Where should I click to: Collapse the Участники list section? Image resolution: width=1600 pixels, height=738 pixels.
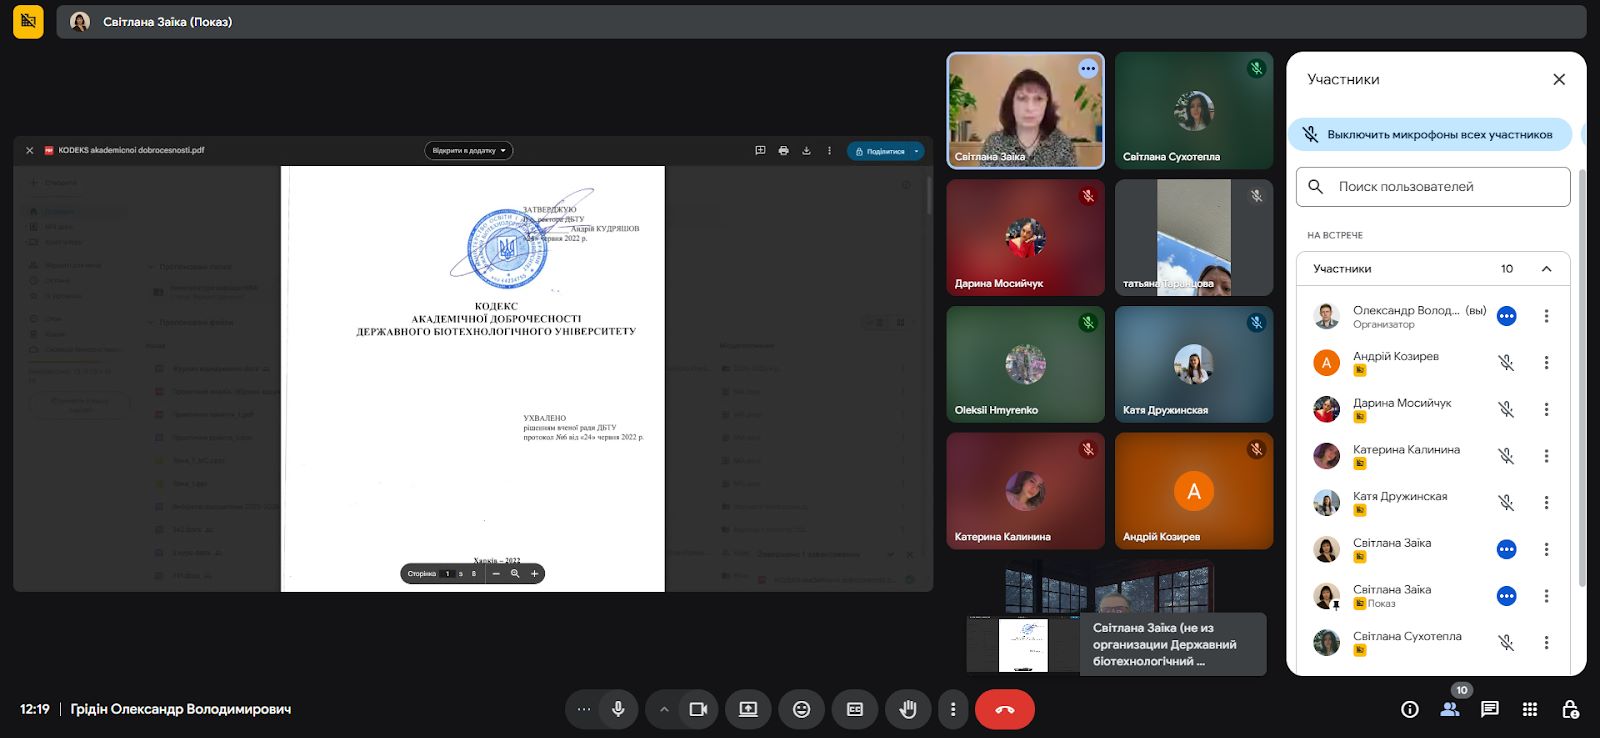pos(1546,269)
